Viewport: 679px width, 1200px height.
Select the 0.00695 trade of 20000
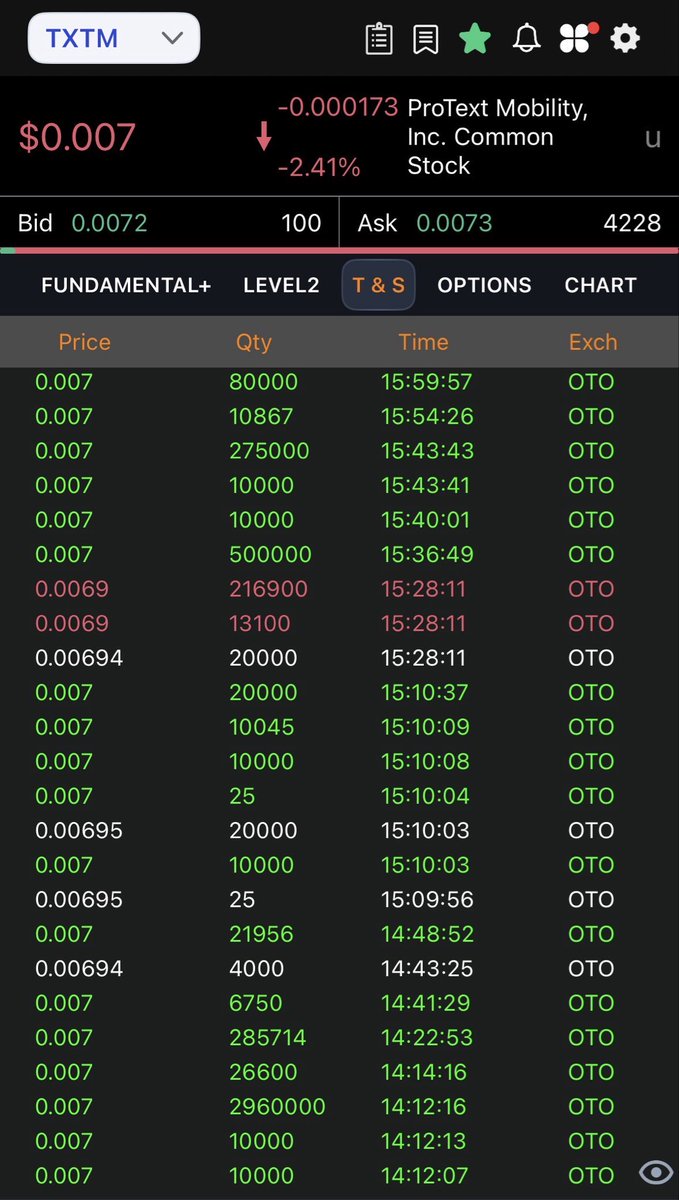pos(339,830)
